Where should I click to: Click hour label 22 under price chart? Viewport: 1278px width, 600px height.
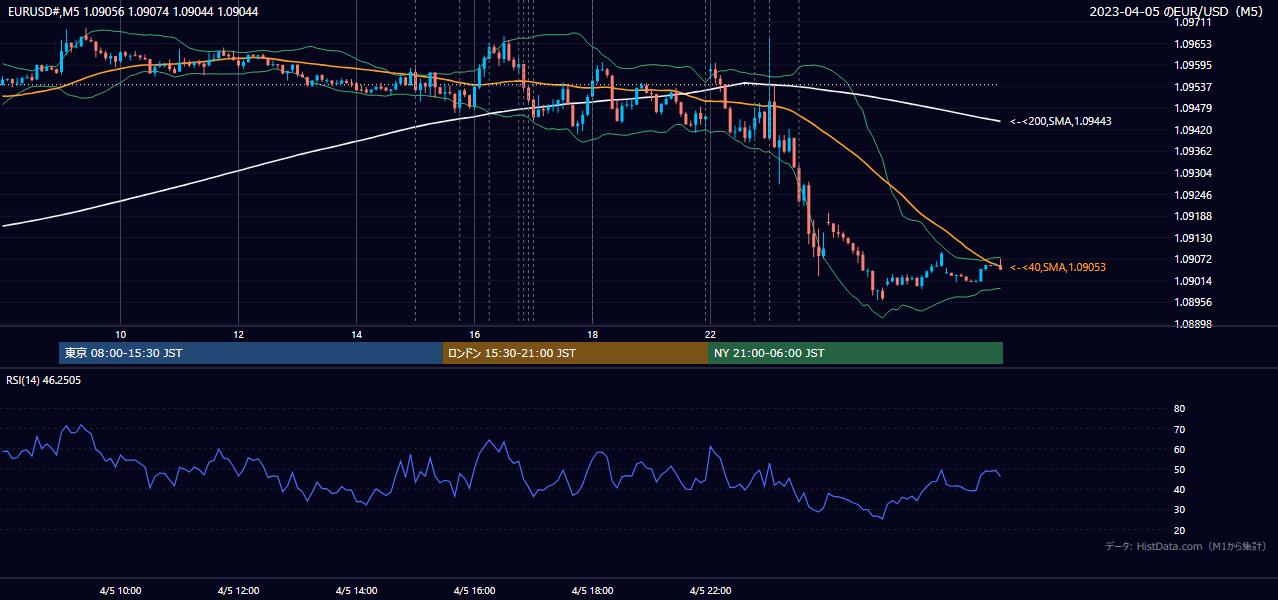[x=710, y=334]
